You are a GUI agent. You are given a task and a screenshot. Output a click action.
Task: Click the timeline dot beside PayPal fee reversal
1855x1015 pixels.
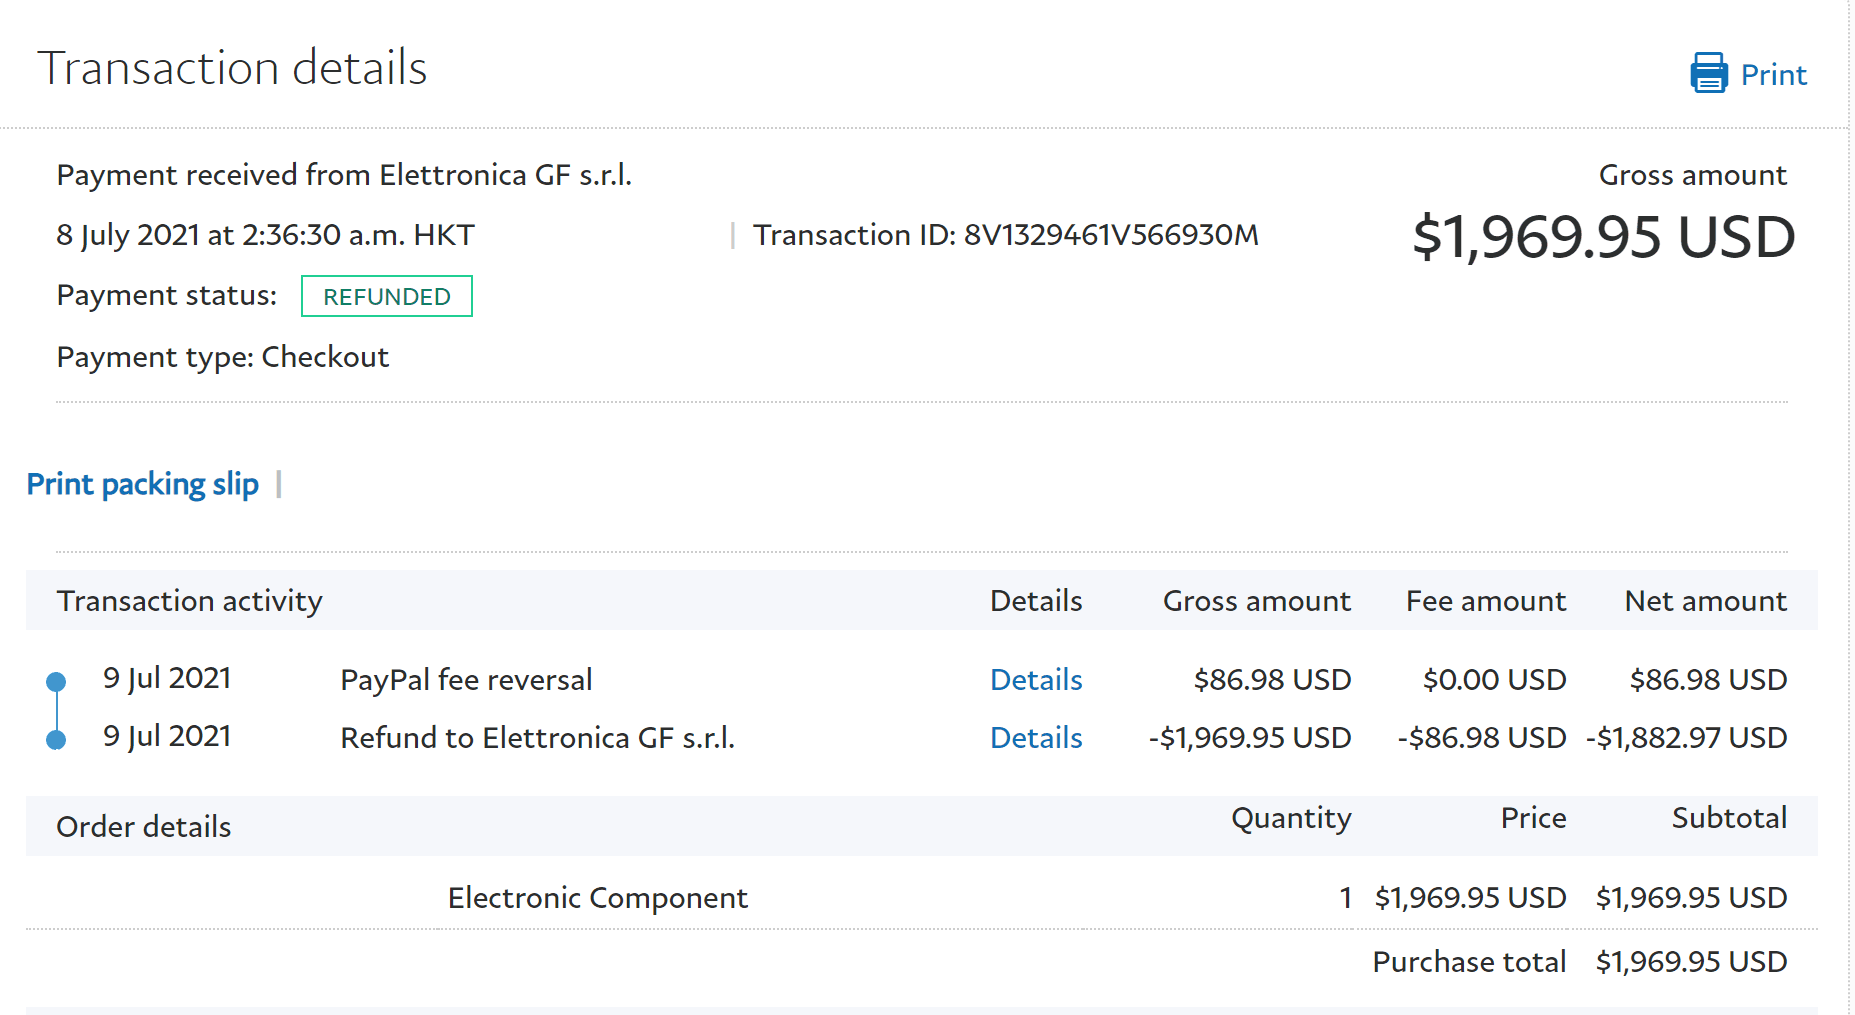(x=56, y=682)
